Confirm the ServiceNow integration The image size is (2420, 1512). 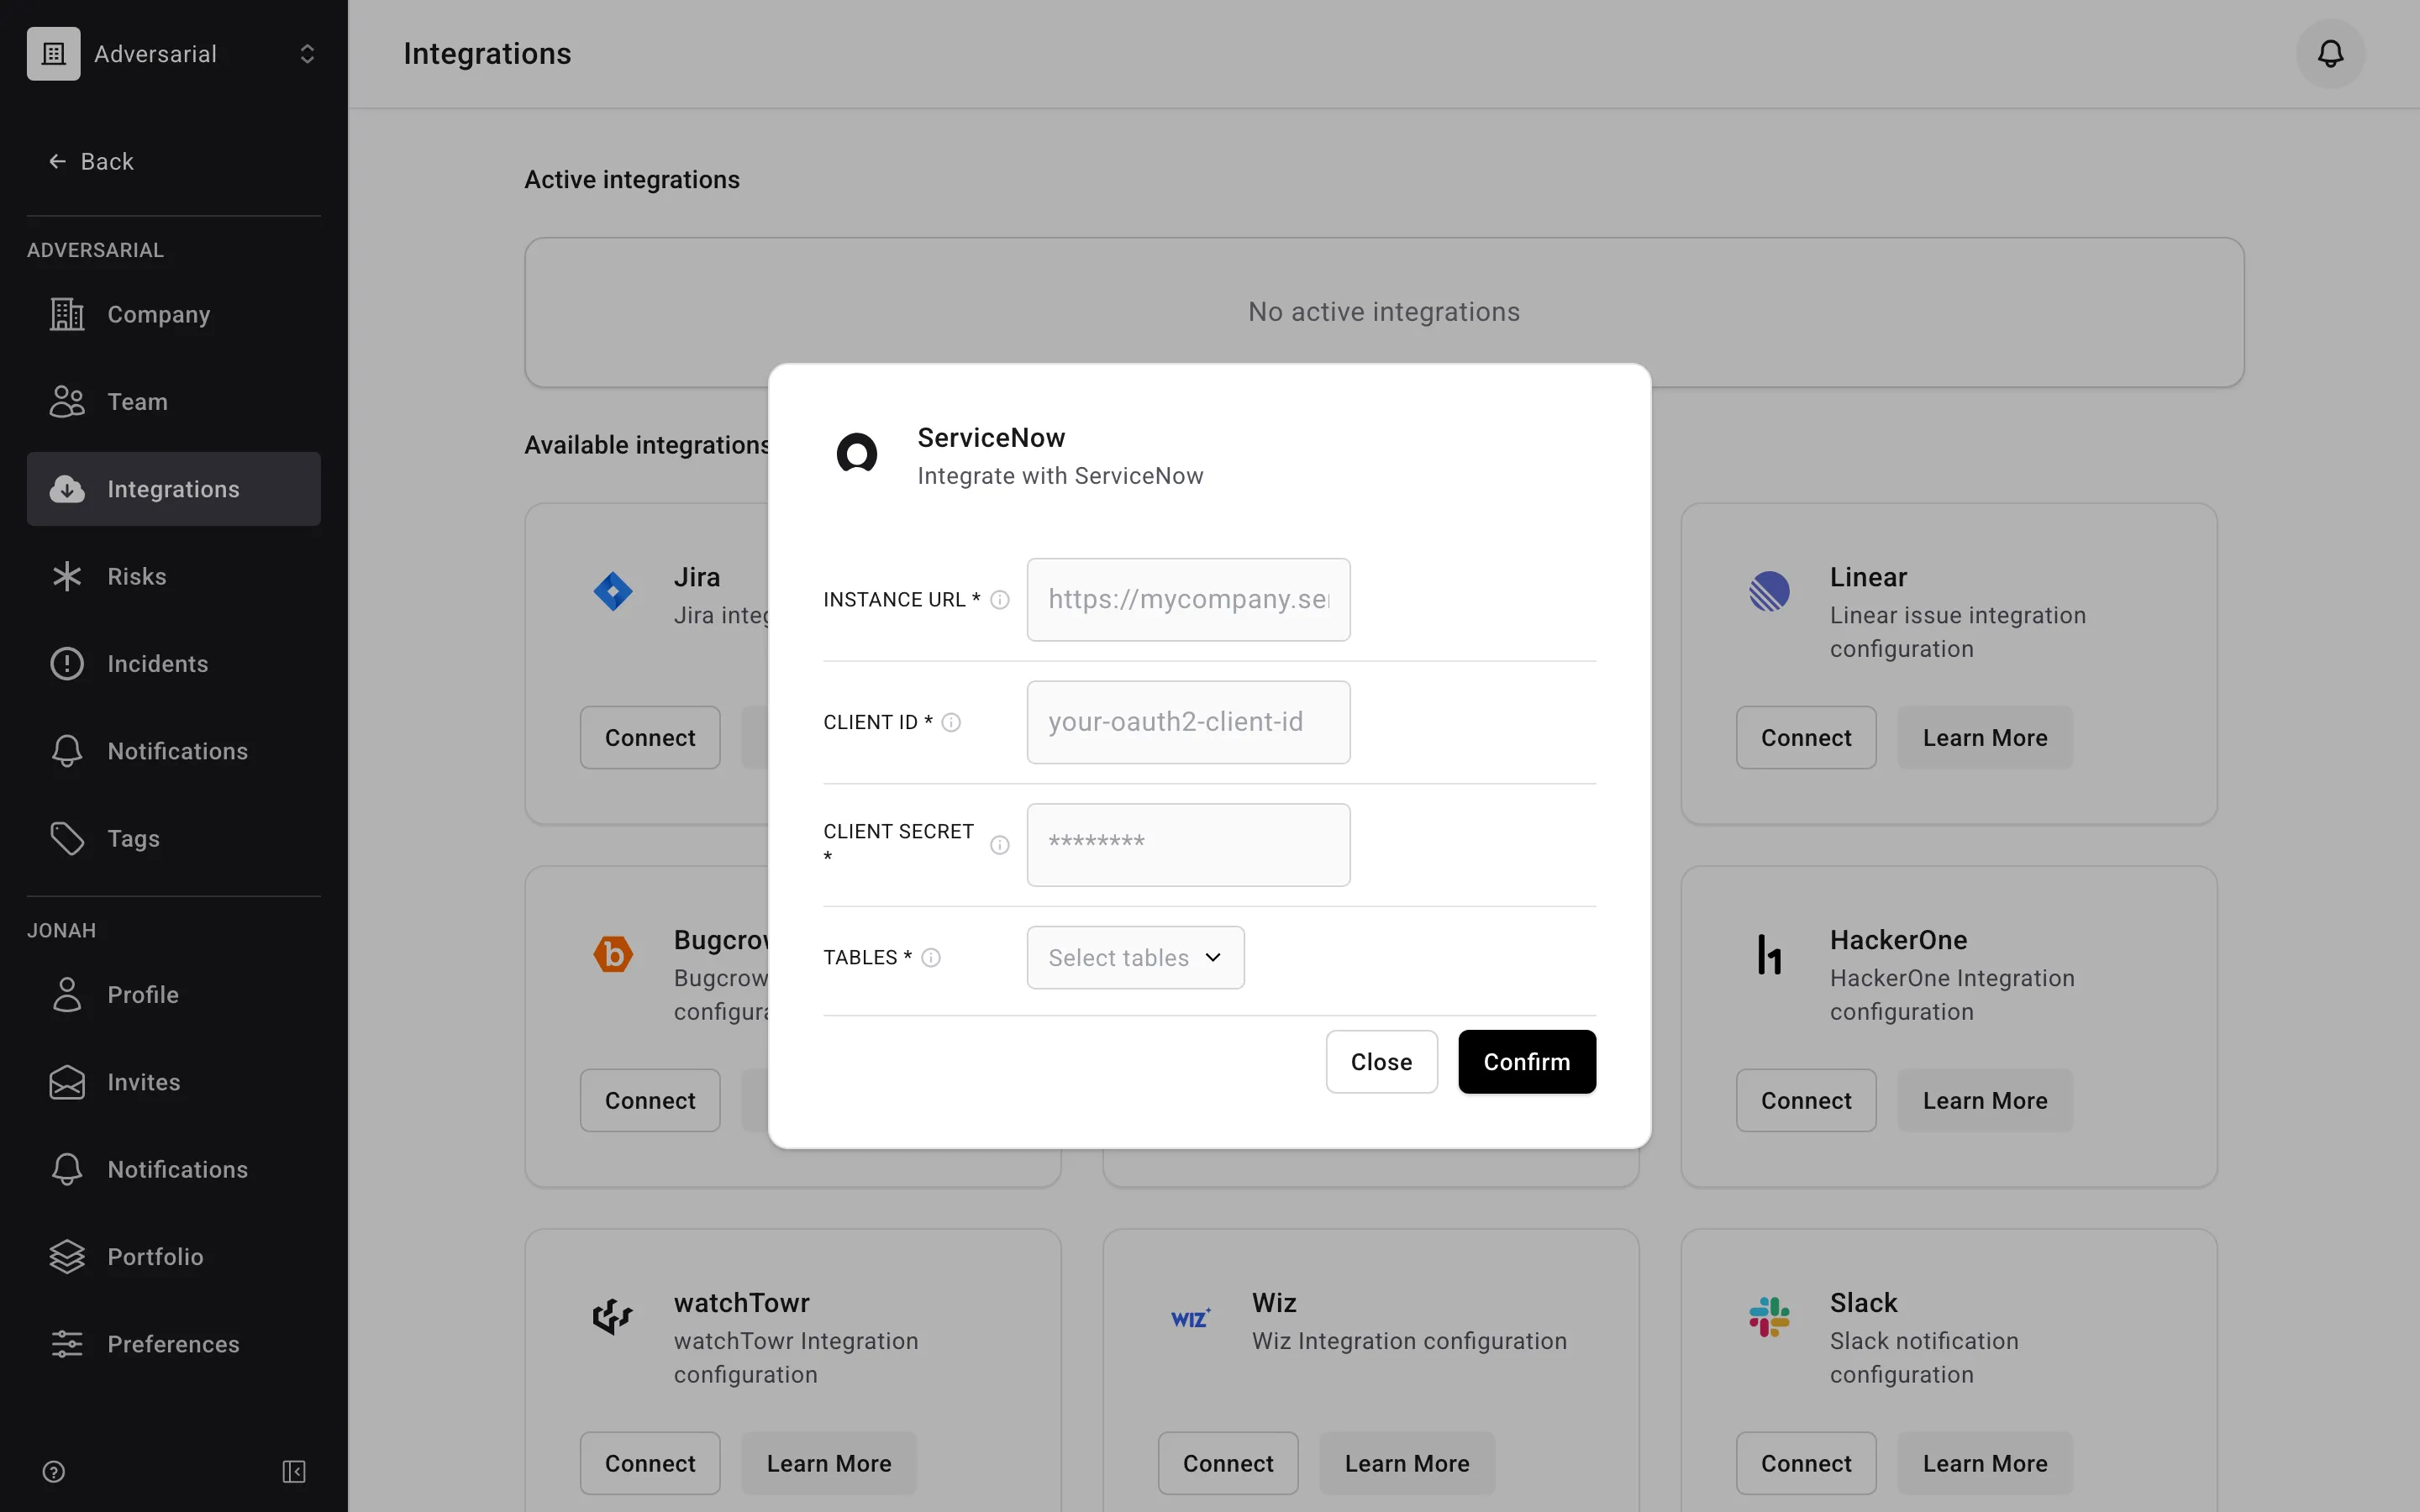(x=1526, y=1062)
